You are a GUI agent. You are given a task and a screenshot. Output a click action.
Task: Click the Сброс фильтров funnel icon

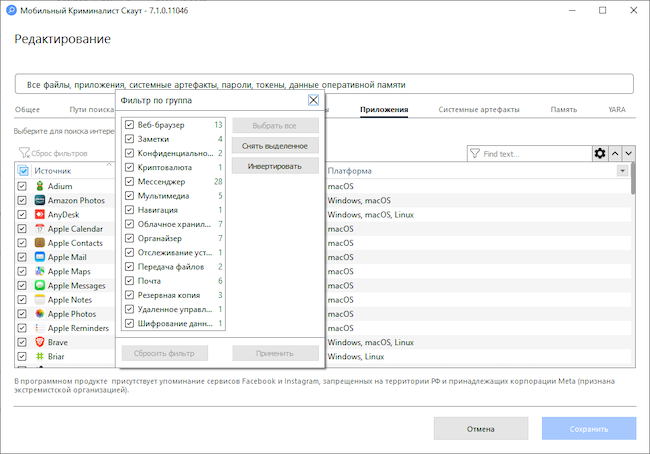pos(24,153)
